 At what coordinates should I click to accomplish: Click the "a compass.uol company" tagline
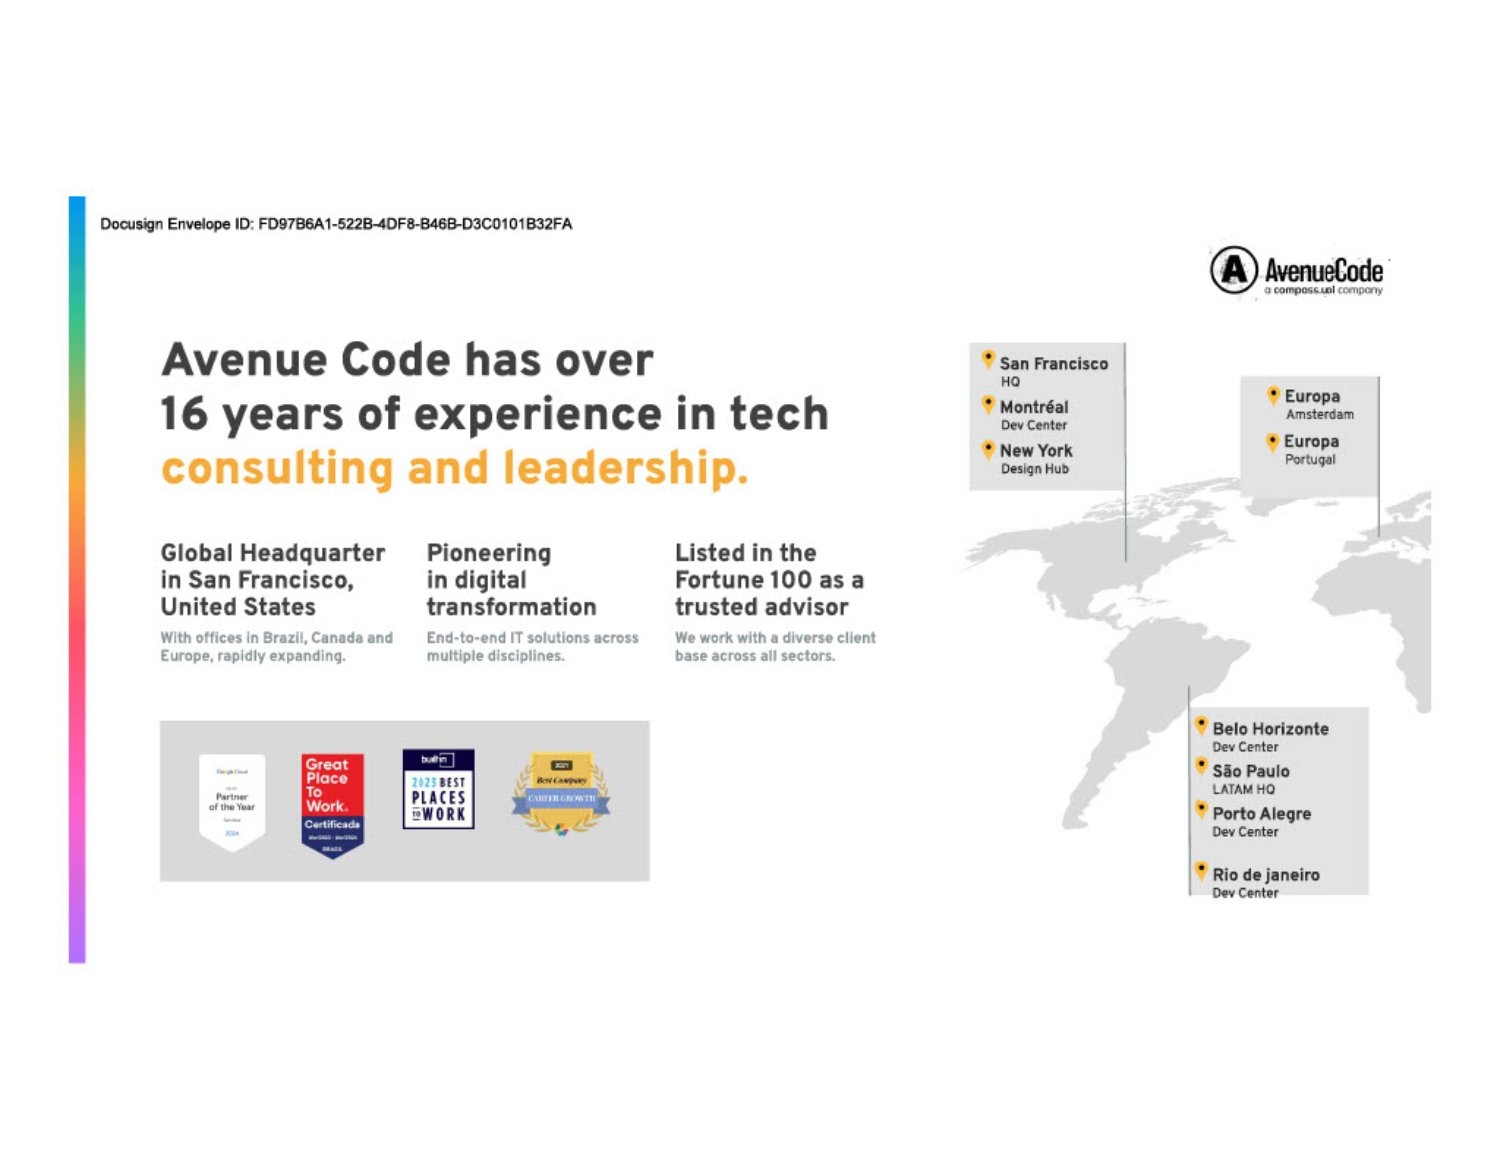[x=1324, y=290]
